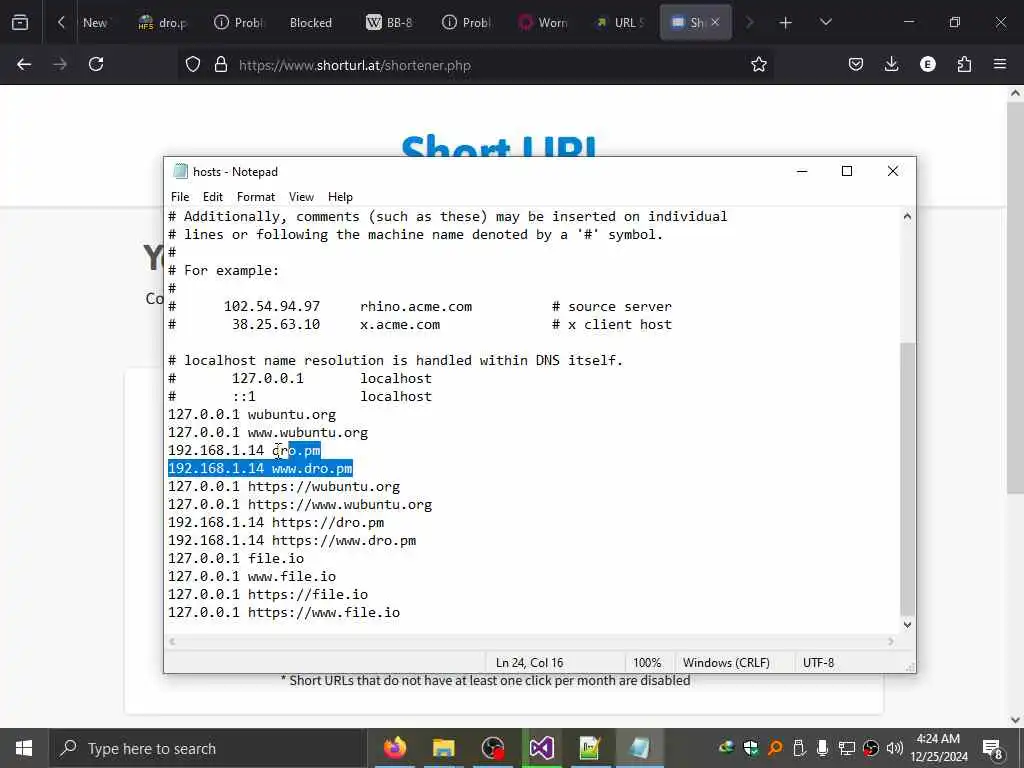The image size is (1024, 768).
Task: Open Firefox from the taskbar
Action: [x=394, y=748]
